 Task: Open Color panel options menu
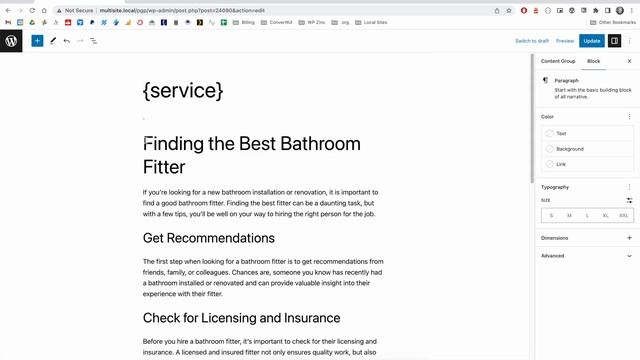tap(629, 117)
